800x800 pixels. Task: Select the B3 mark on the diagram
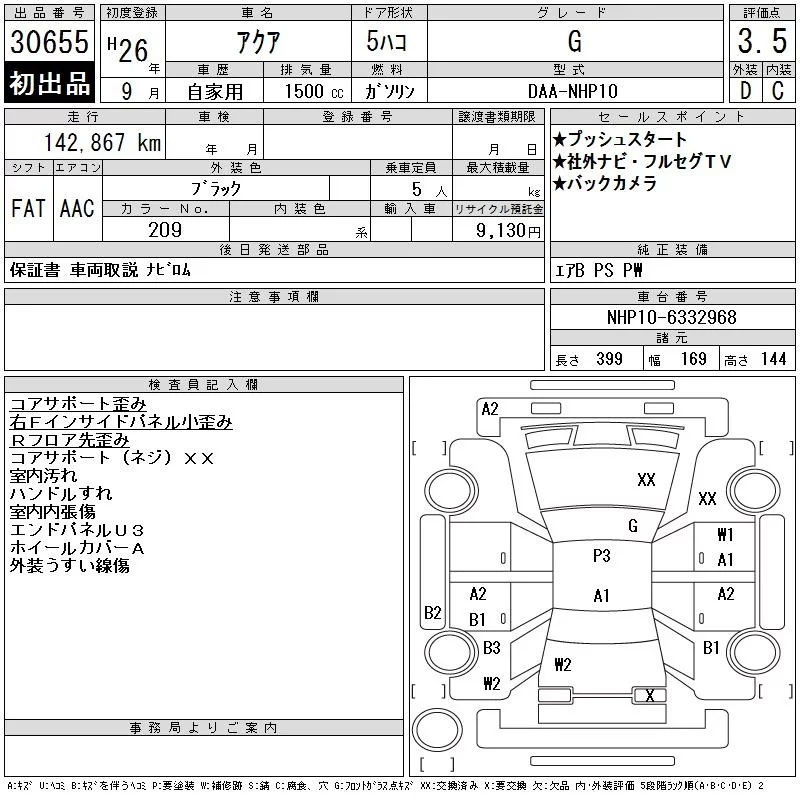pos(492,648)
